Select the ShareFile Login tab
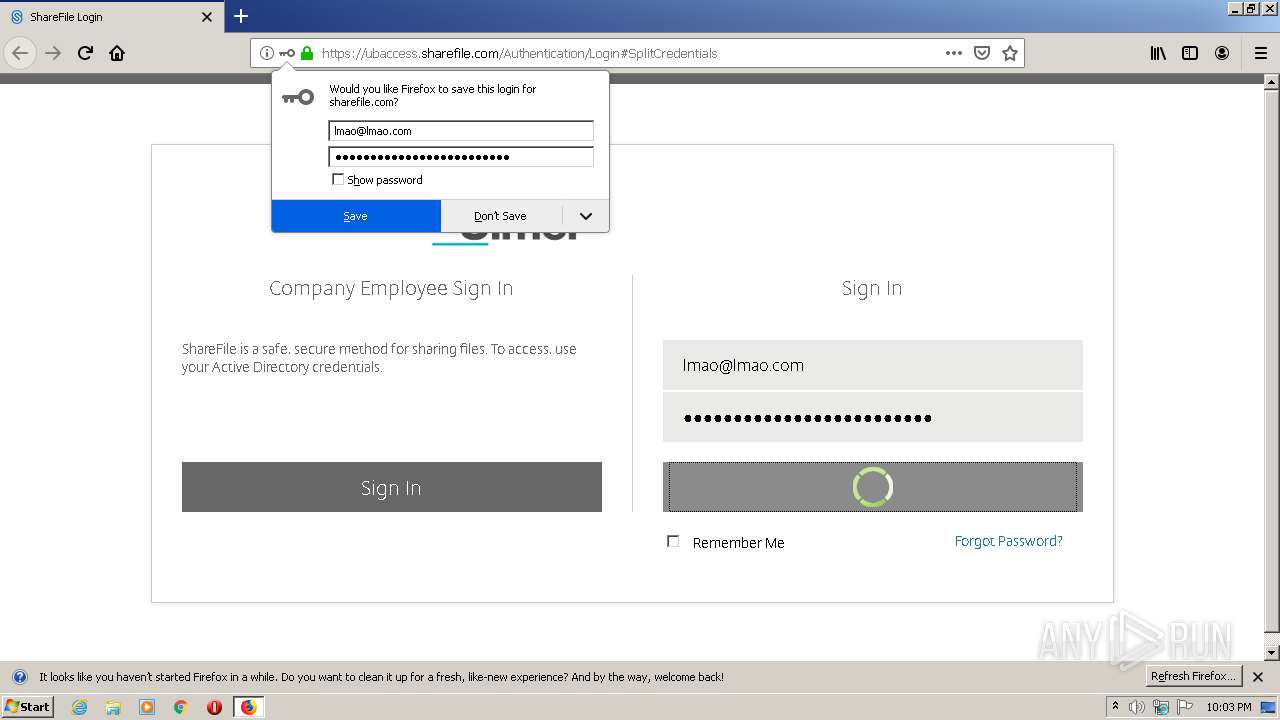Image resolution: width=1280 pixels, height=720 pixels. (x=110, y=17)
